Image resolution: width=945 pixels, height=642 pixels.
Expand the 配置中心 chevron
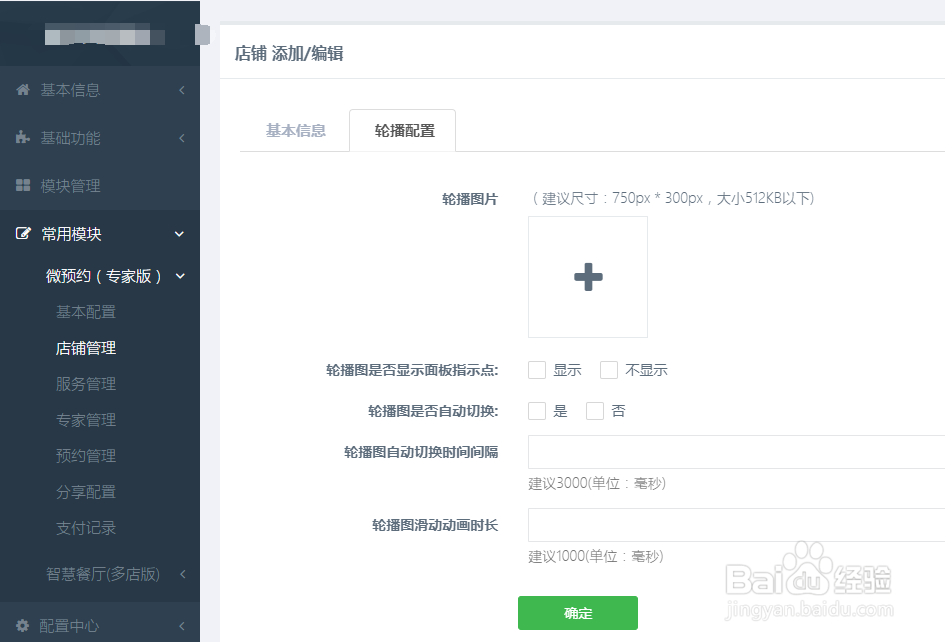[x=181, y=626]
